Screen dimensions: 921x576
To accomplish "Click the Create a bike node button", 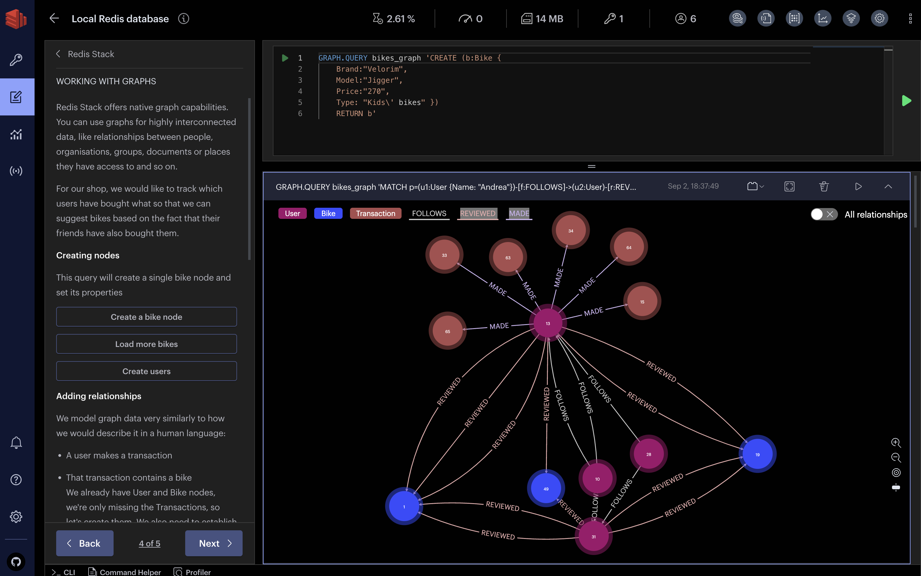I will pos(146,317).
